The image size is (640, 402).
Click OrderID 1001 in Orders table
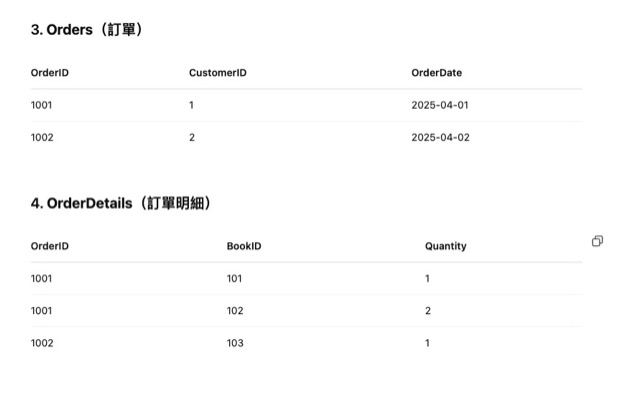[x=42, y=105]
